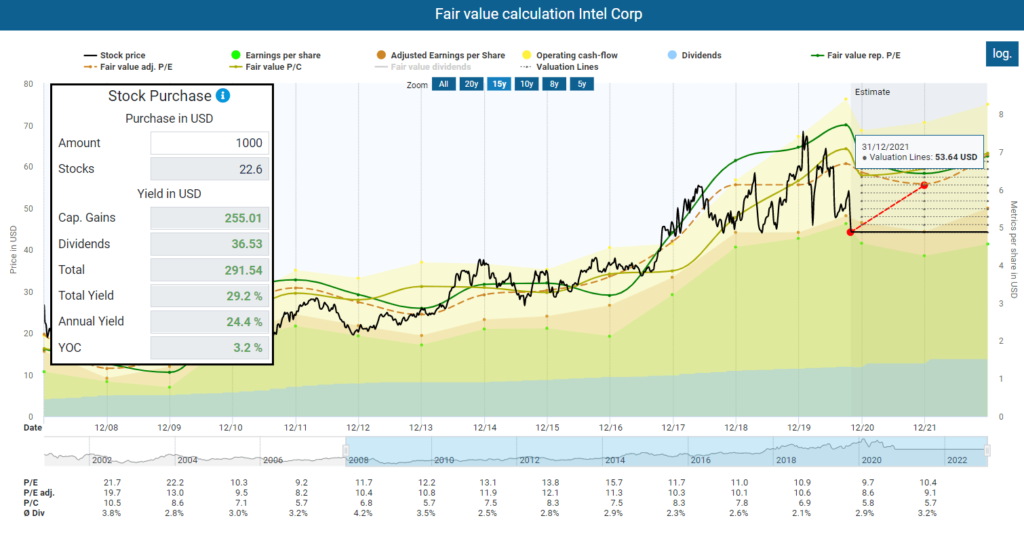1024x537 pixels.
Task: Click P/E adj. value 9.1
Action: point(930,493)
